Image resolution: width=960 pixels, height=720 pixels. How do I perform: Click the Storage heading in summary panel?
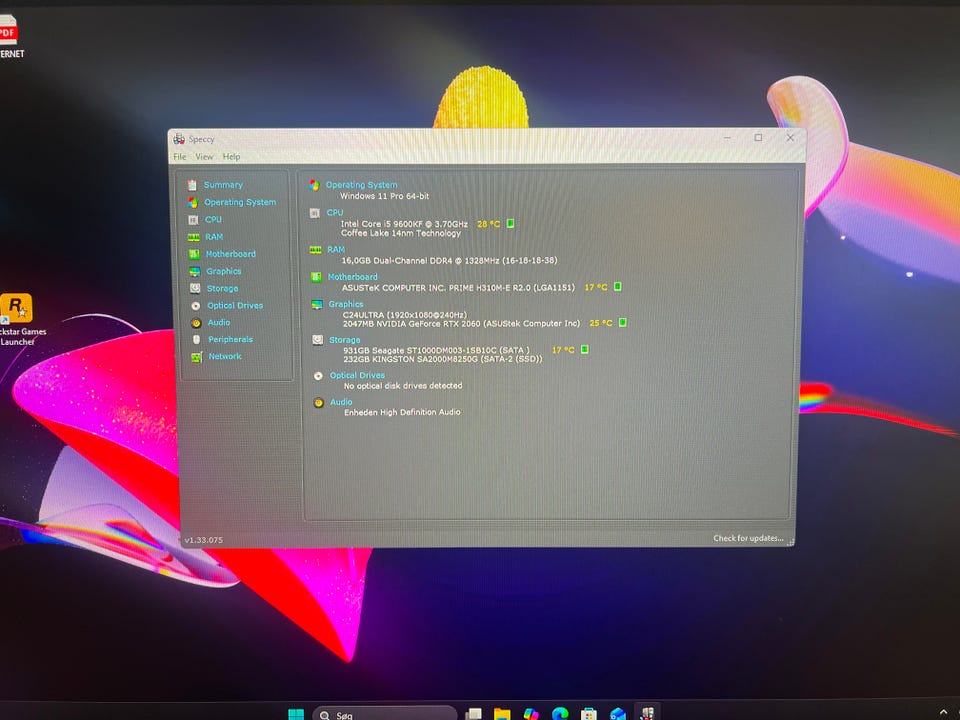[345, 340]
